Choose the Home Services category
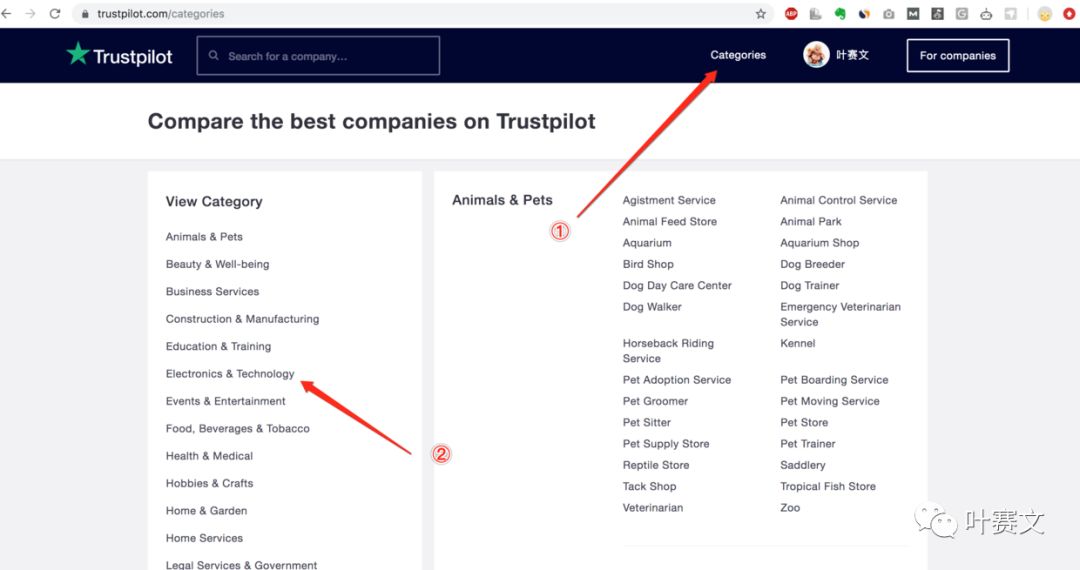The image size is (1080, 570). coord(205,538)
